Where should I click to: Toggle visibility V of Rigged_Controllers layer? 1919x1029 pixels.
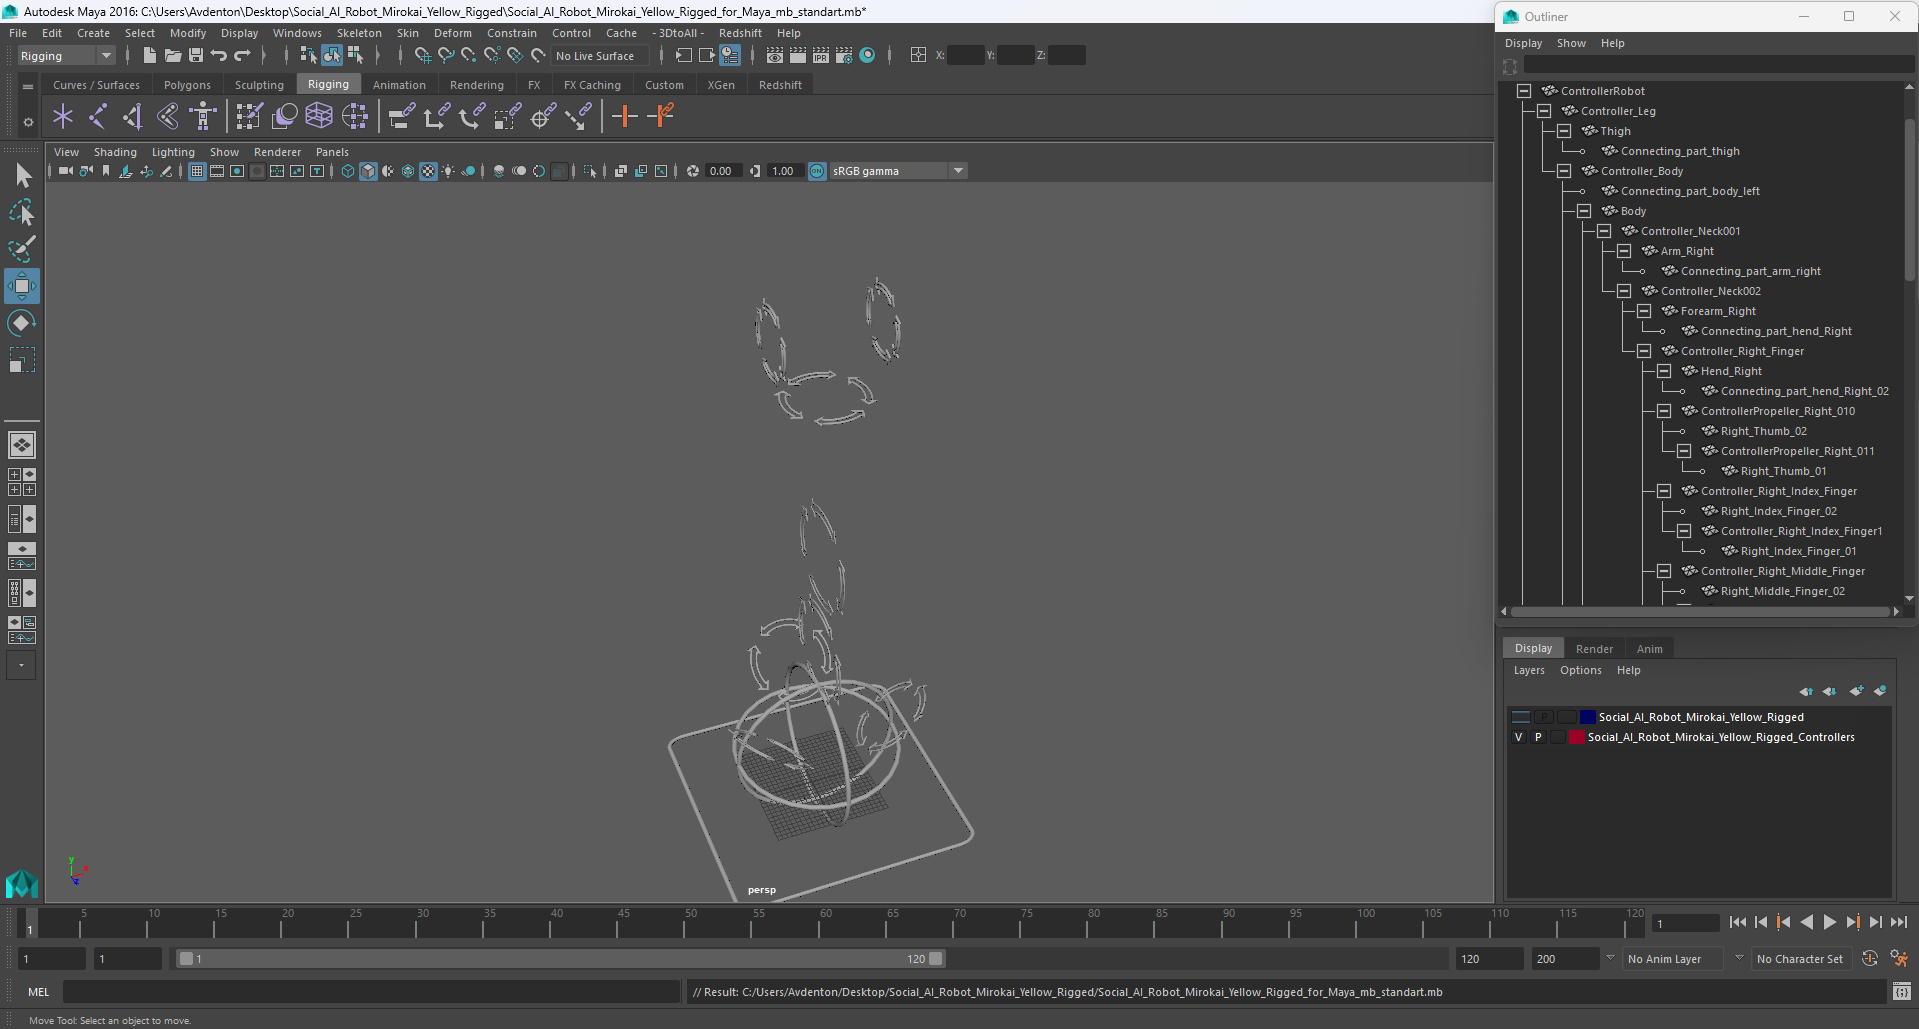1519,737
